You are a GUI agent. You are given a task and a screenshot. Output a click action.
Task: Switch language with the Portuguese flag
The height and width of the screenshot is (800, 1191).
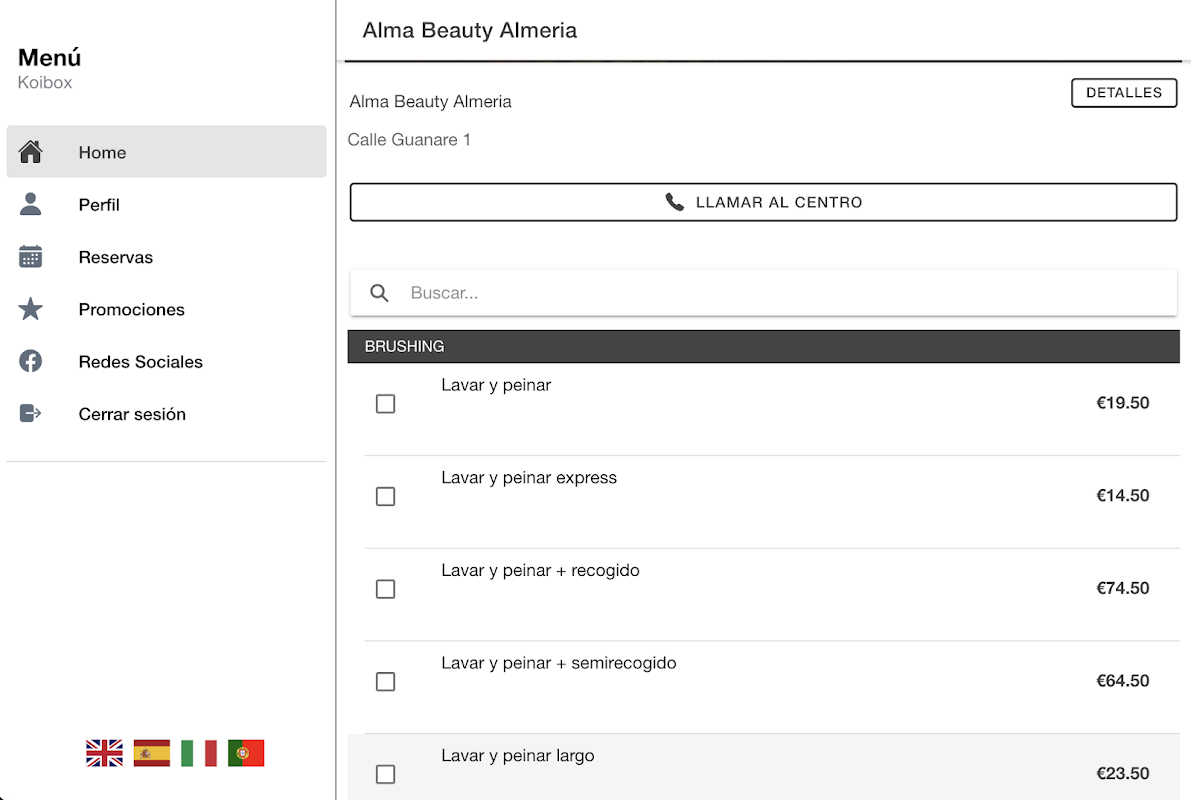pyautogui.click(x=246, y=753)
